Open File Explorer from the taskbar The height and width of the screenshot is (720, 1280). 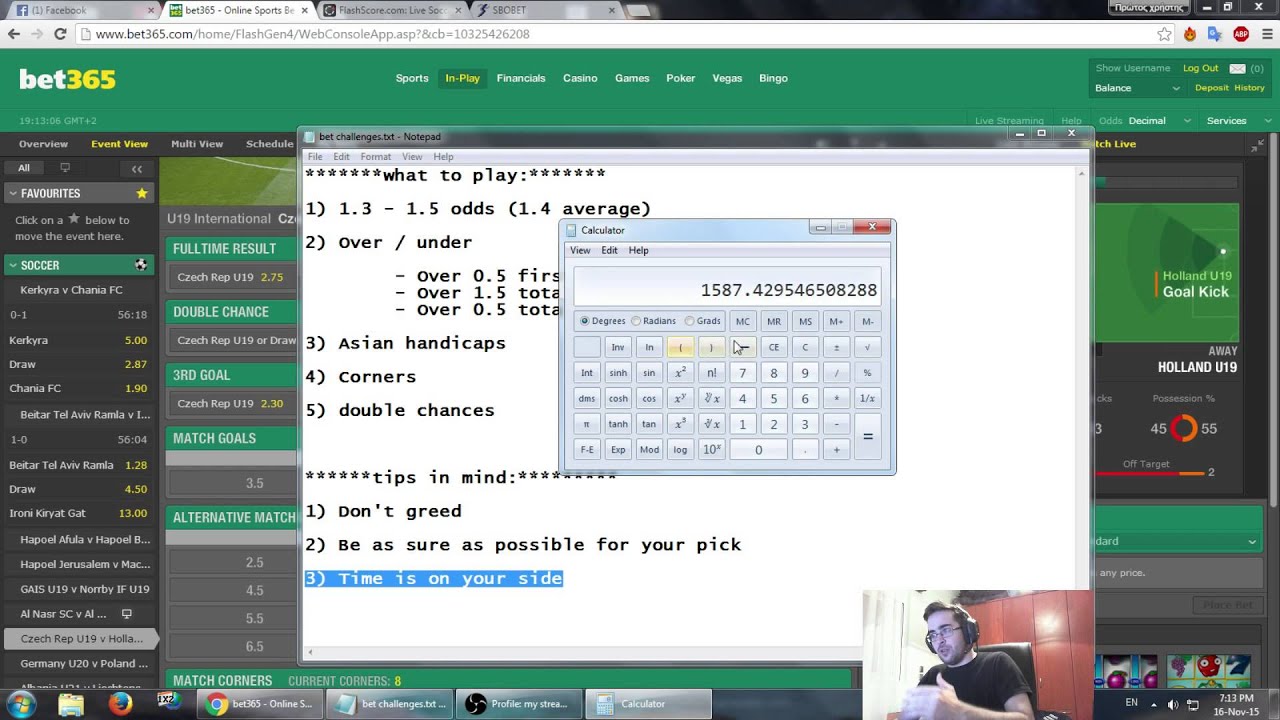(71, 704)
